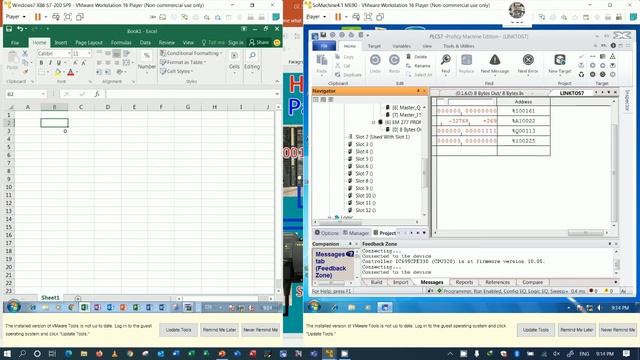Switch to Manager tab in Navigator
This screenshot has width=640, height=360.
[x=356, y=233]
